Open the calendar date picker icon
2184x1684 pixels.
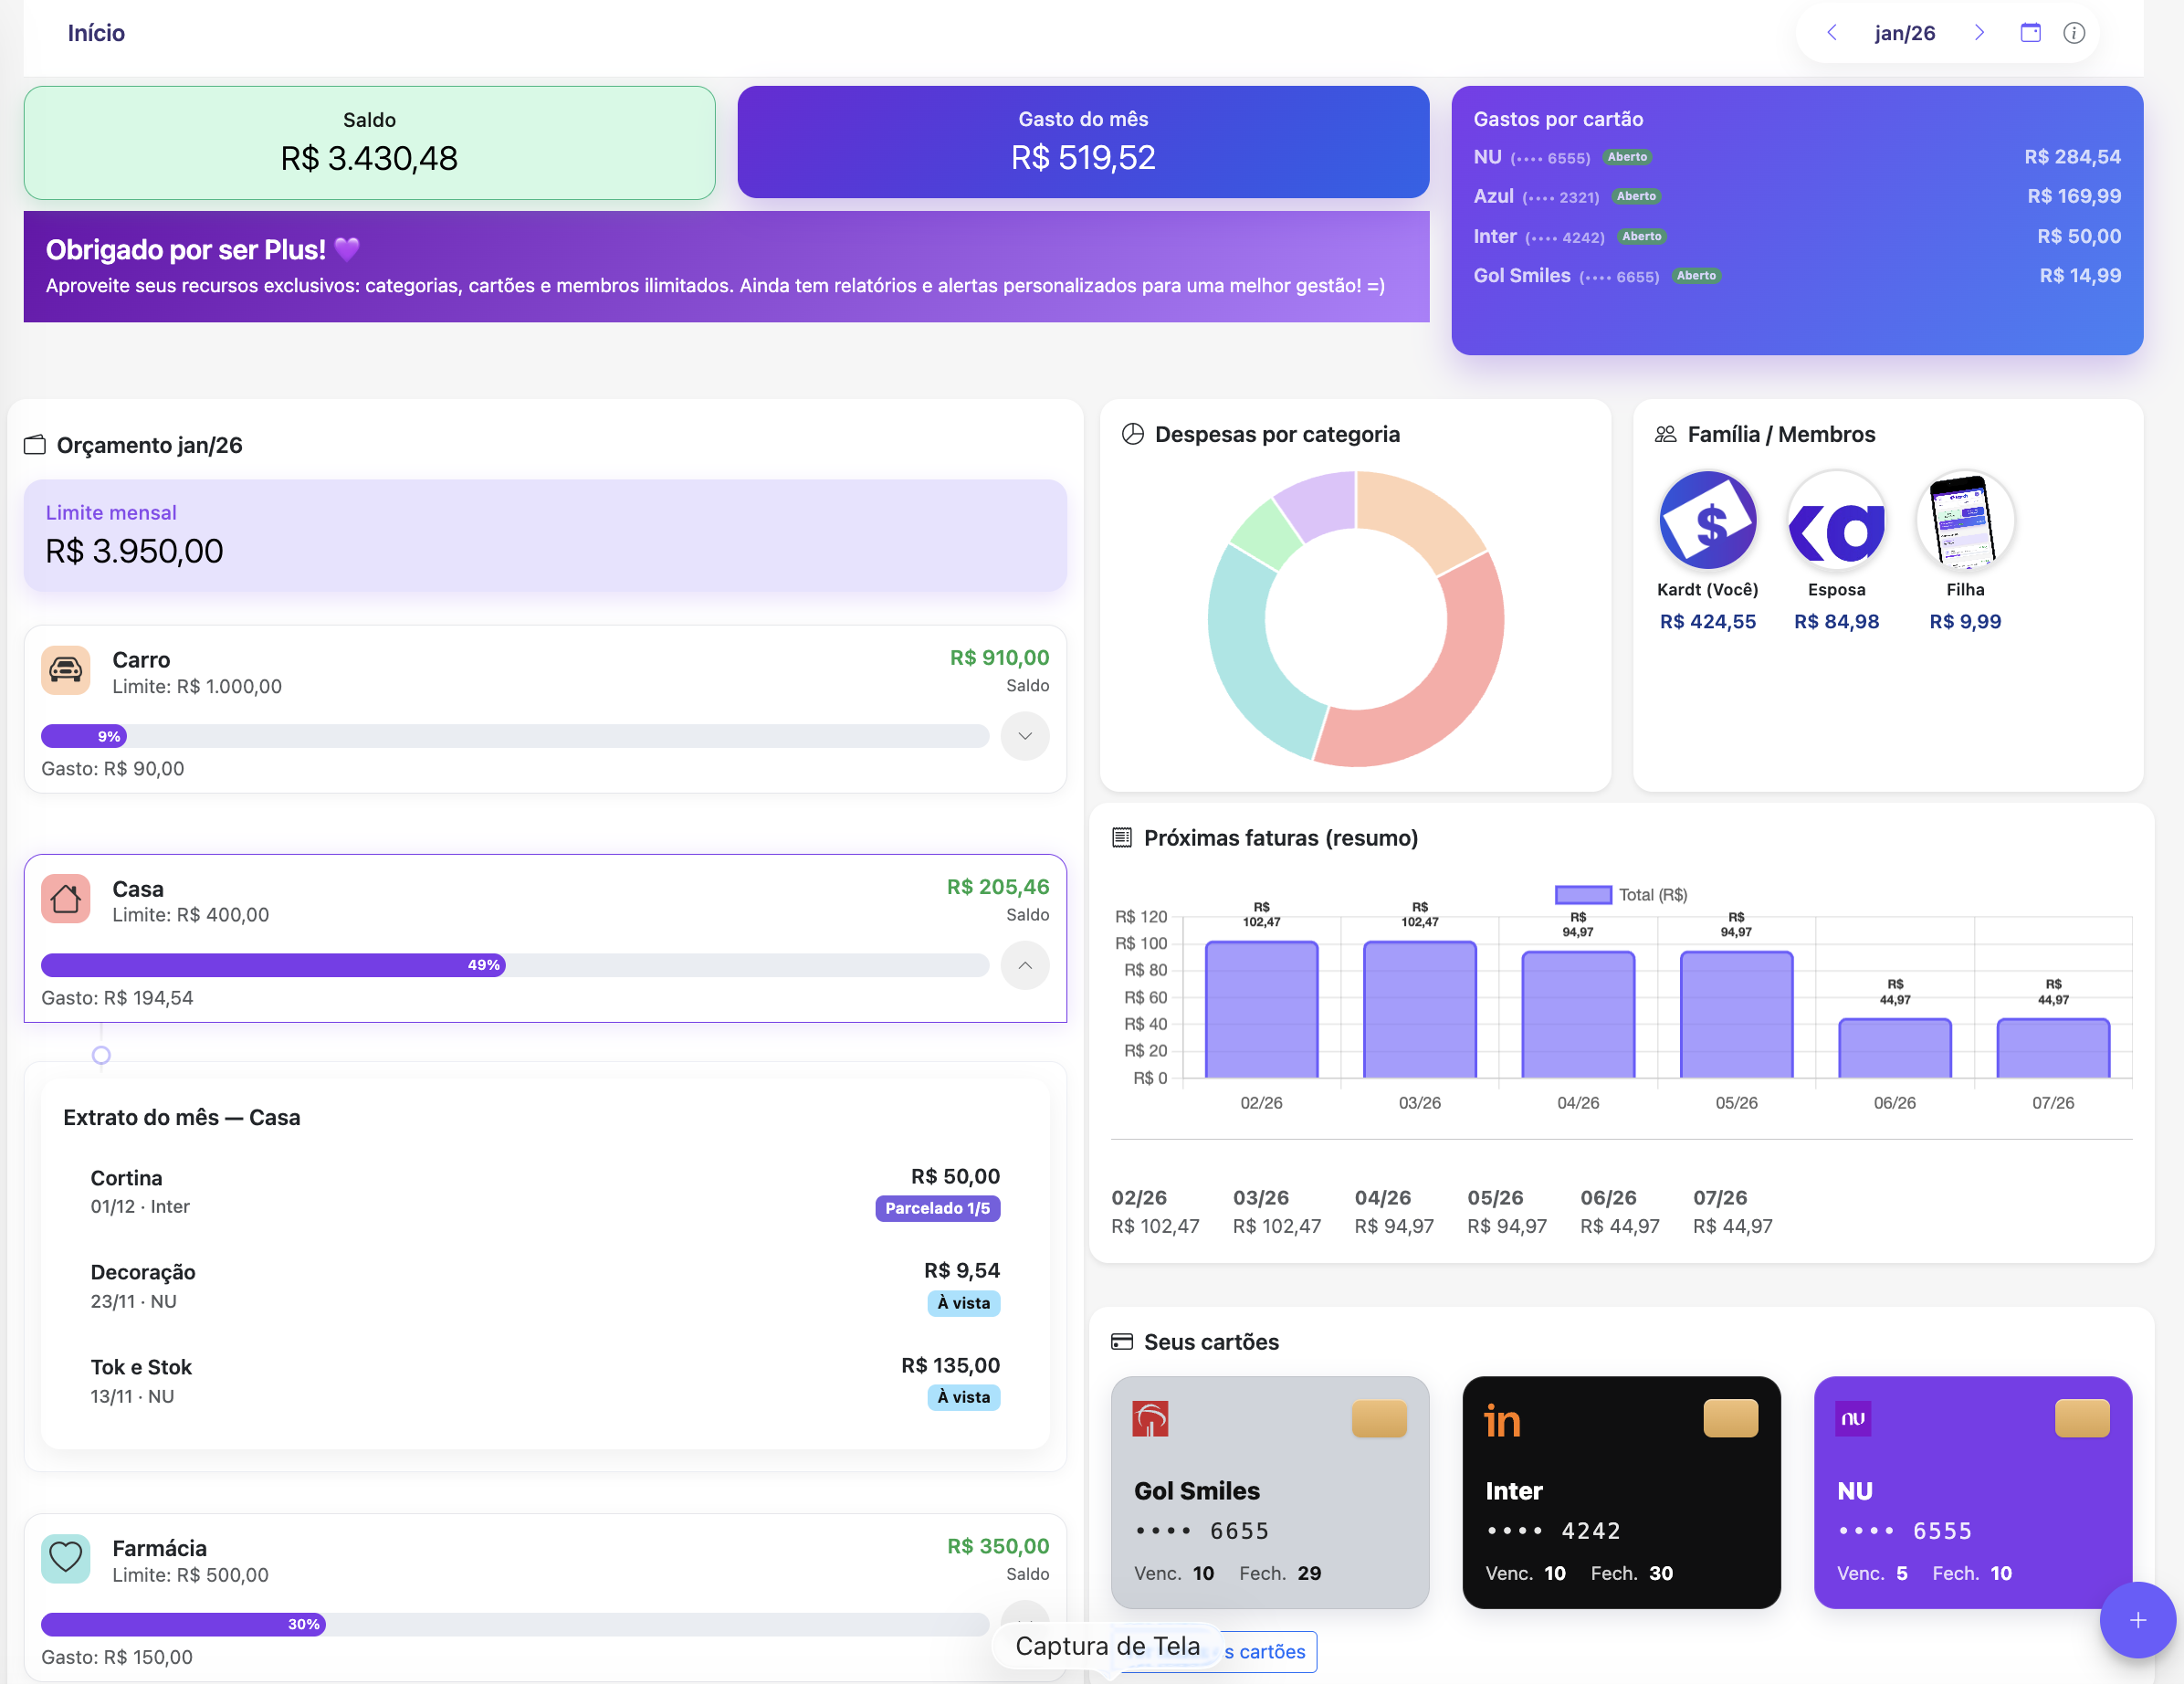[2030, 33]
